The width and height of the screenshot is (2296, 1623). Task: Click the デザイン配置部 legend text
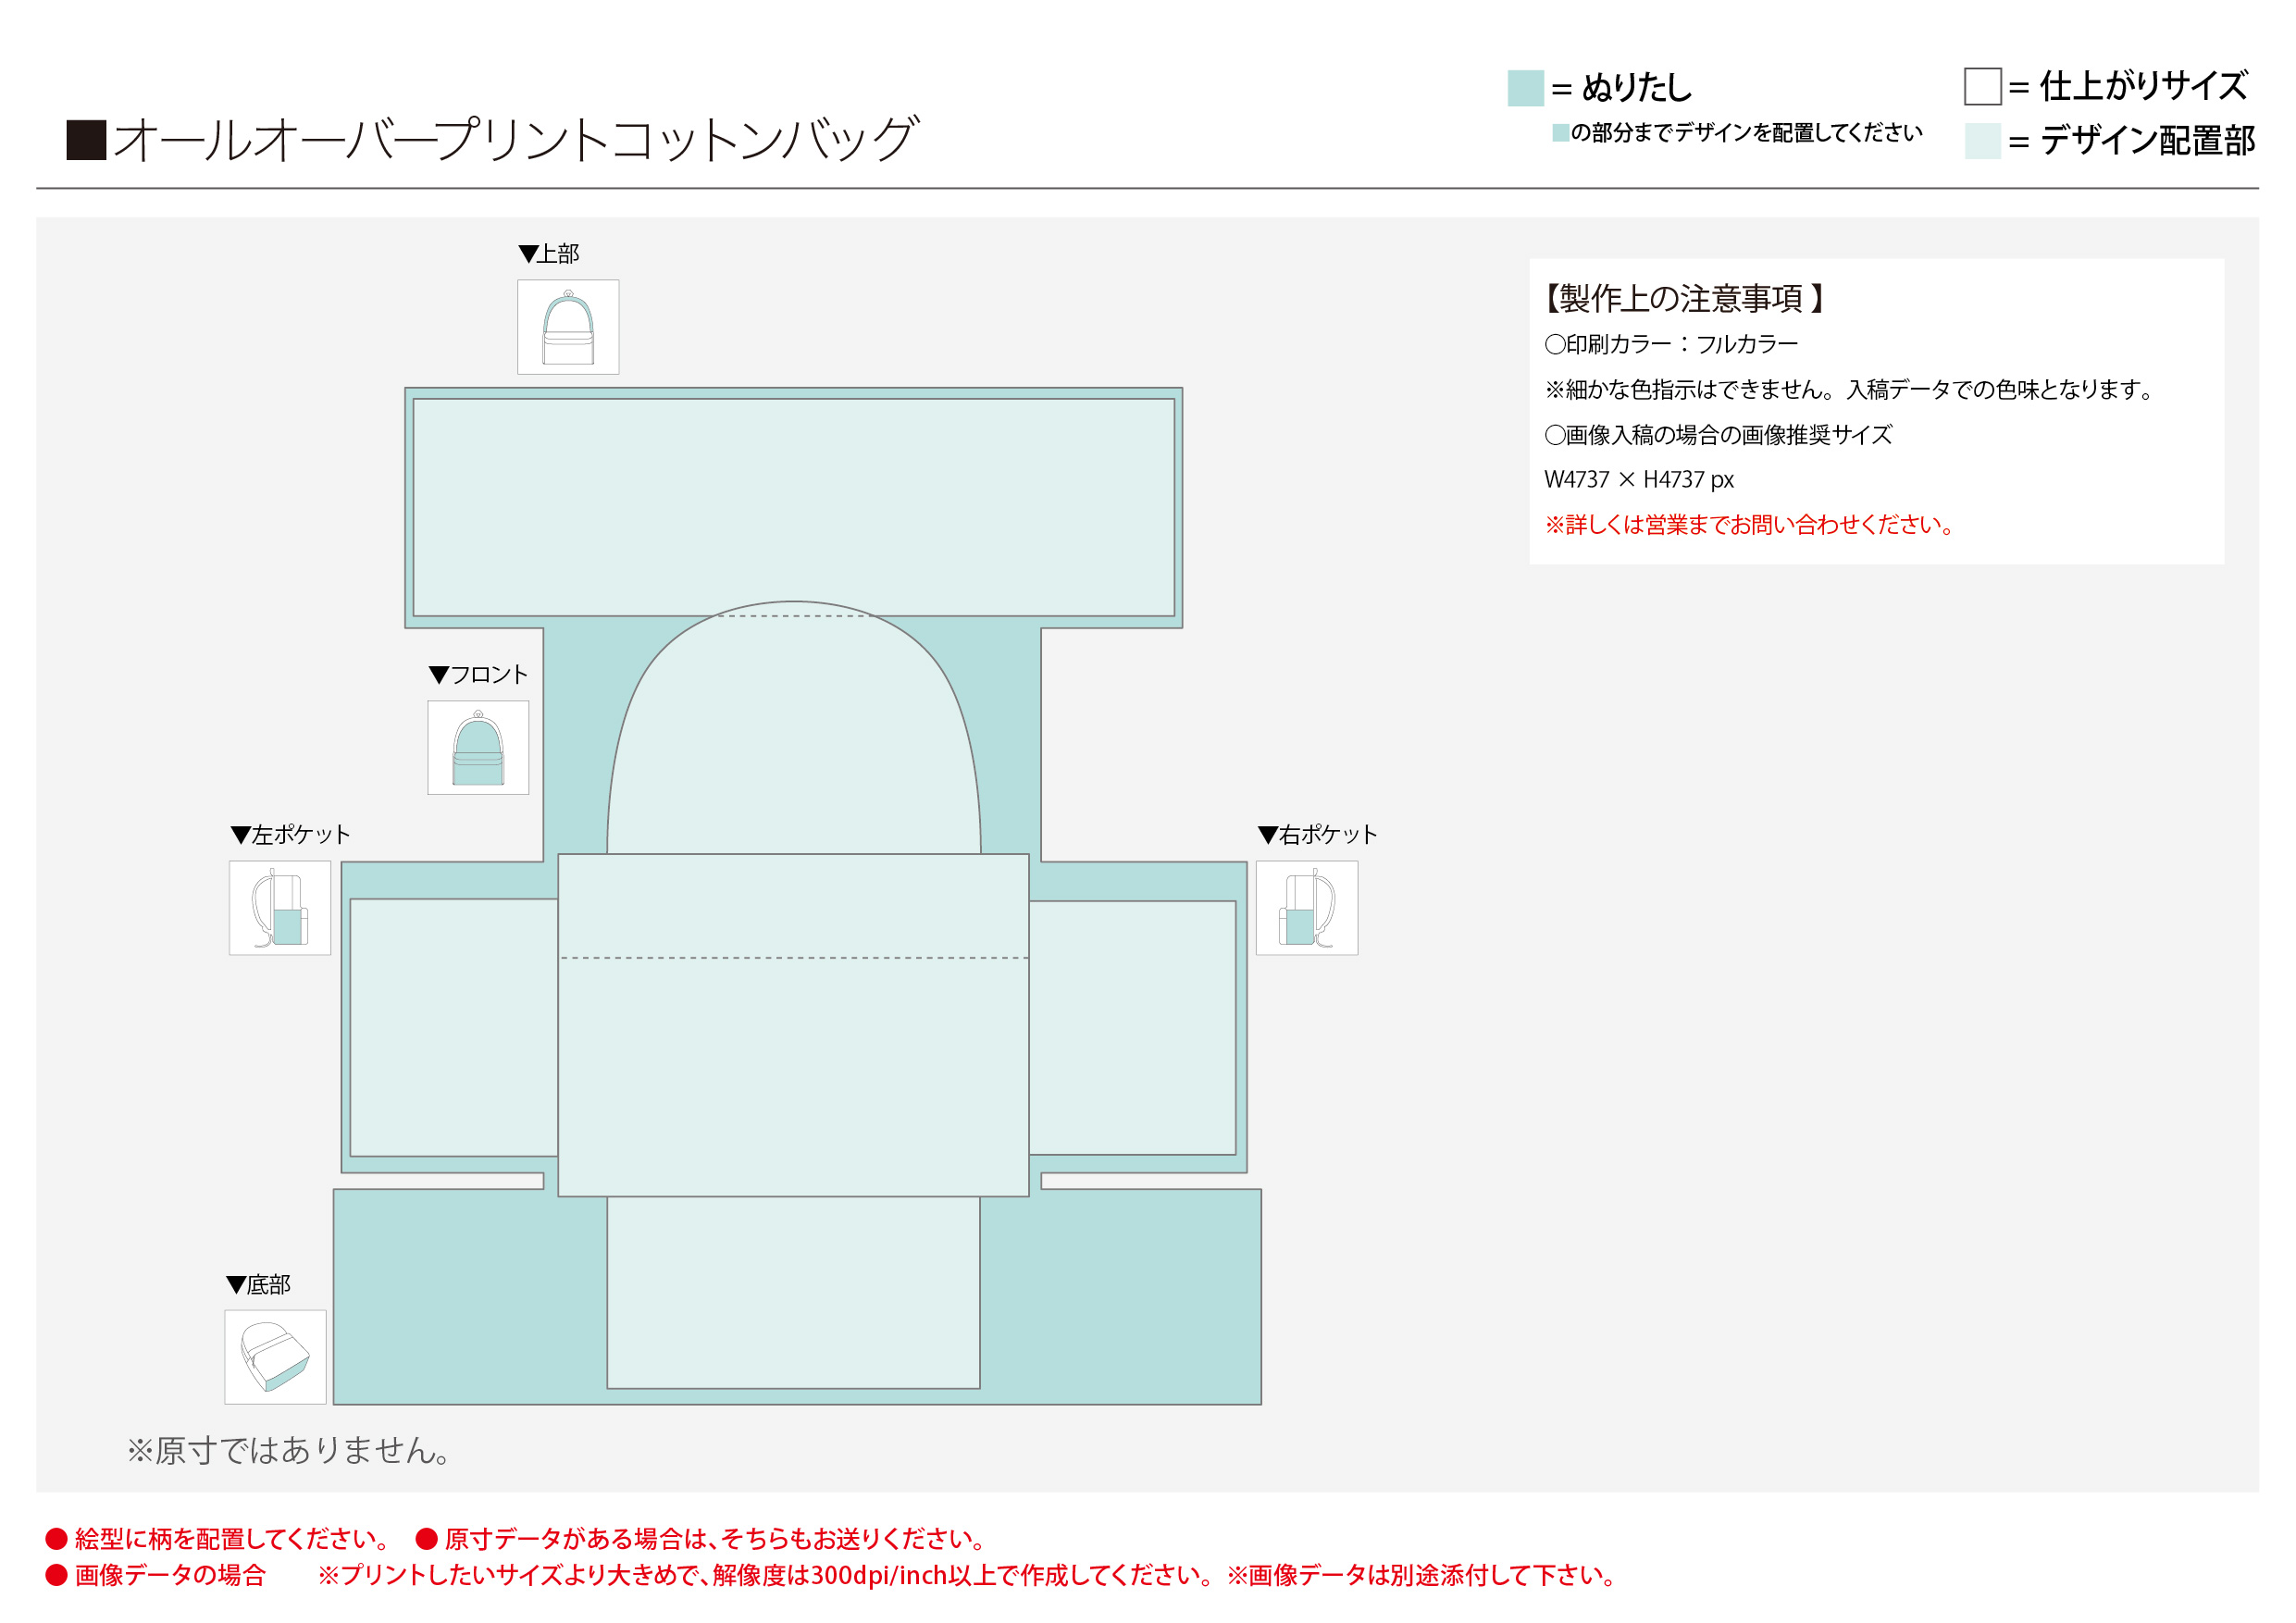pos(2147,141)
